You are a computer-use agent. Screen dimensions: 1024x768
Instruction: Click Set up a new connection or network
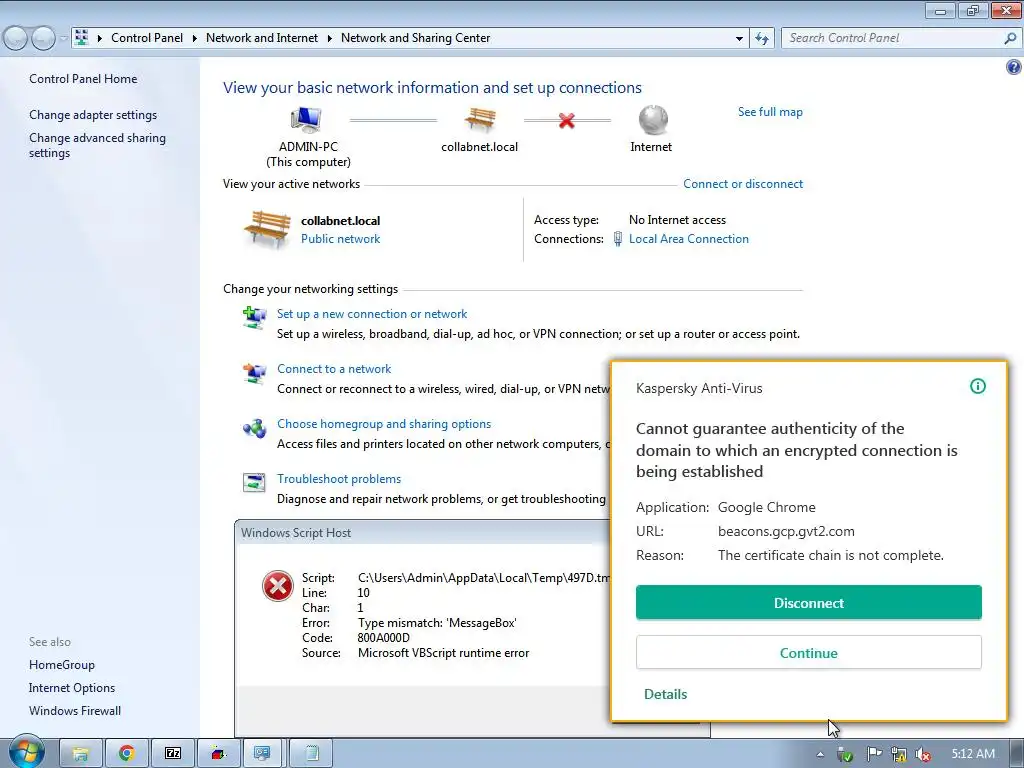pyautogui.click(x=372, y=314)
